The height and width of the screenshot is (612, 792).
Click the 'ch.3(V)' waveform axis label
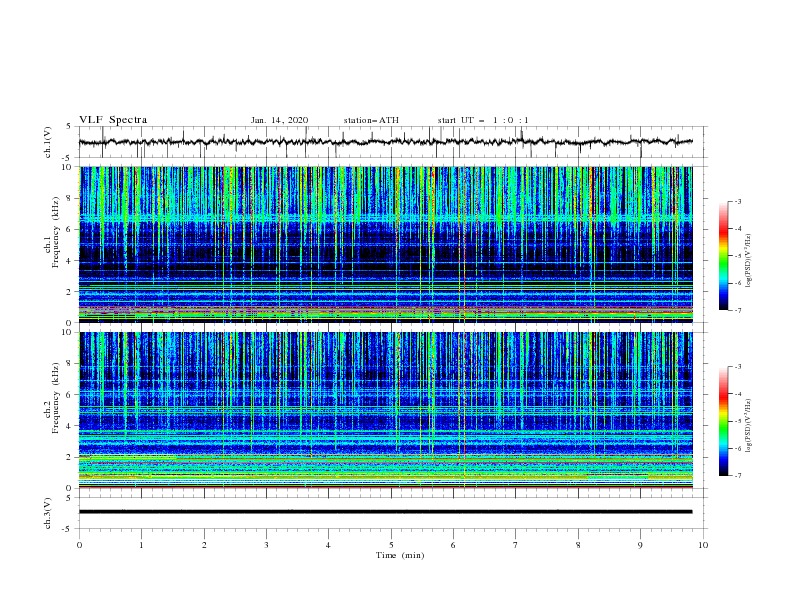(48, 513)
